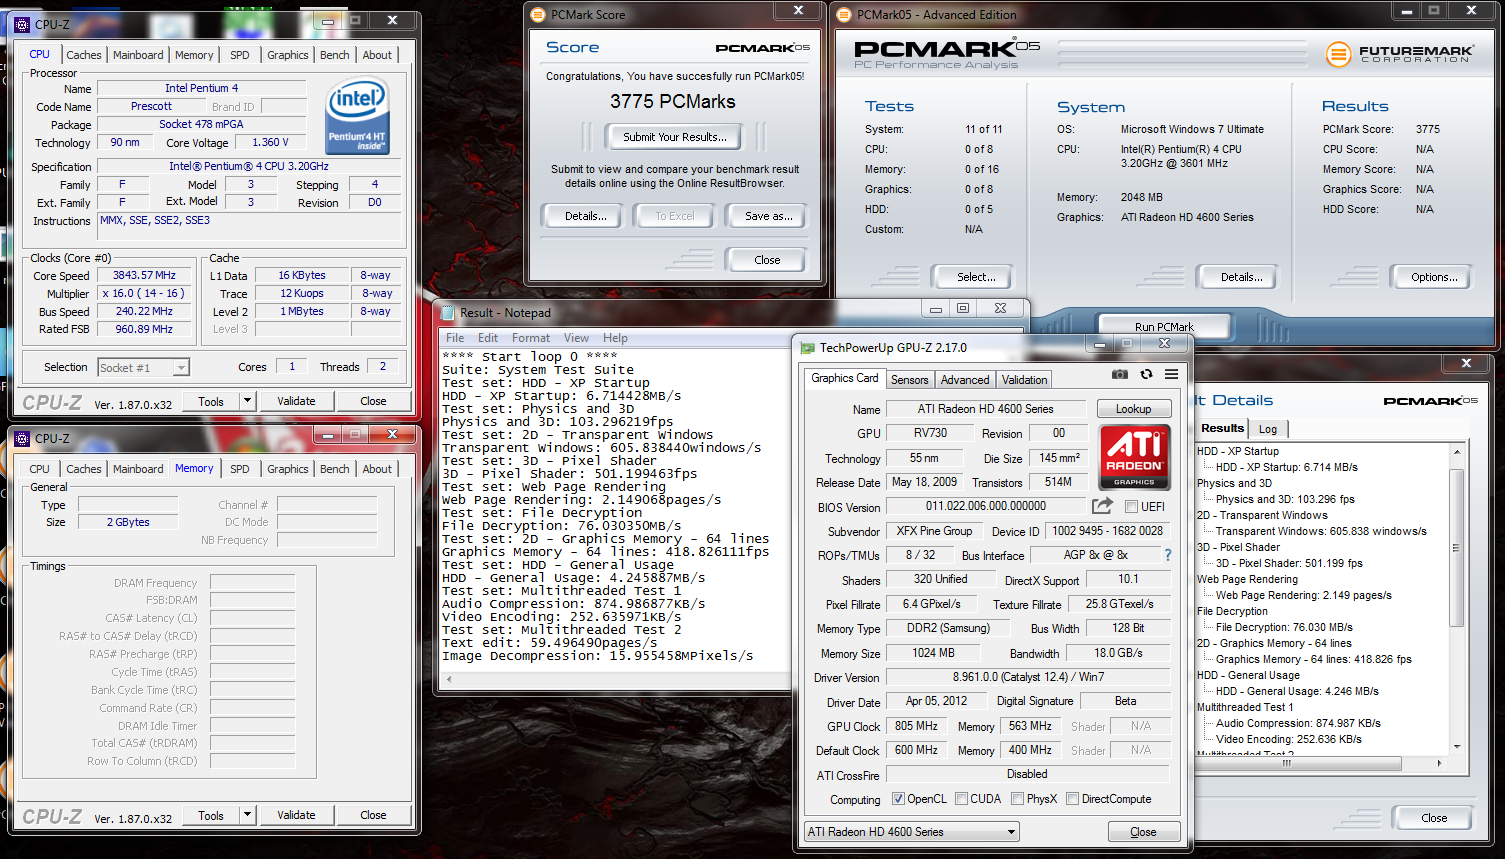Image resolution: width=1505 pixels, height=859 pixels.
Task: Open the GPU-Z Validation tab
Action: 1025,380
